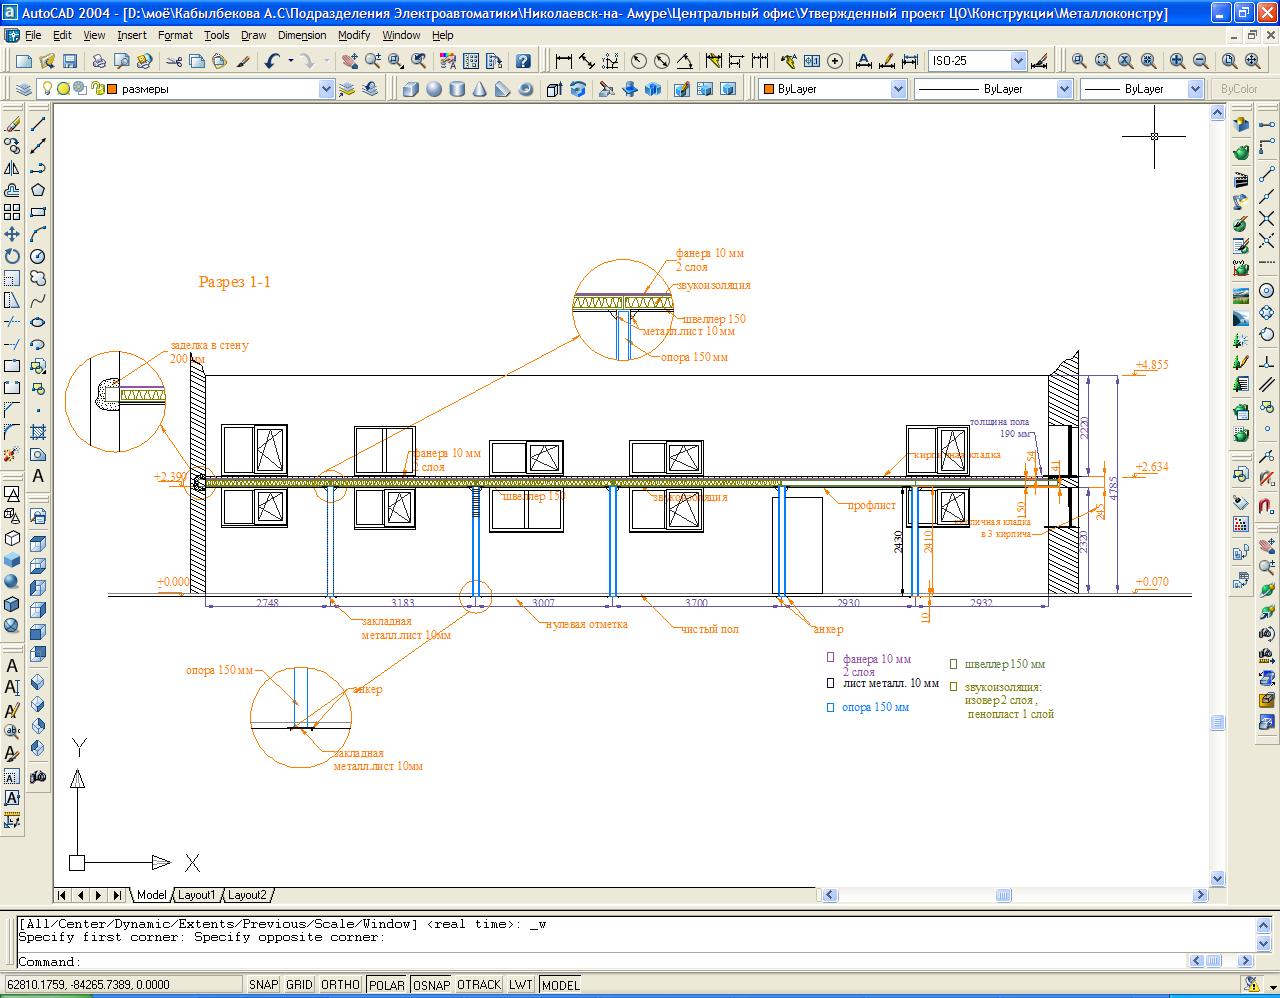Disable OSNAP in the status bar
Screen dimensions: 1280x998
(x=431, y=985)
